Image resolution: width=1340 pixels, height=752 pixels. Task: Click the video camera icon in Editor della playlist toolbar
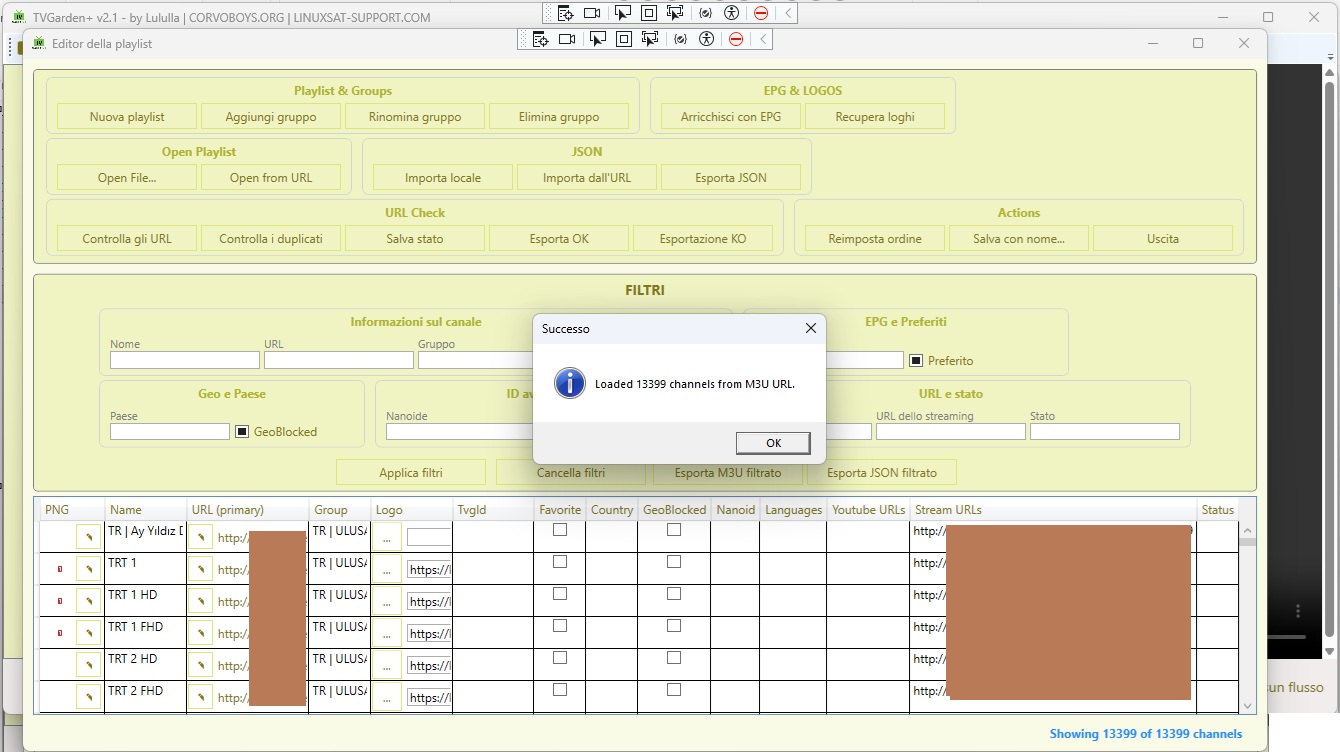click(568, 39)
